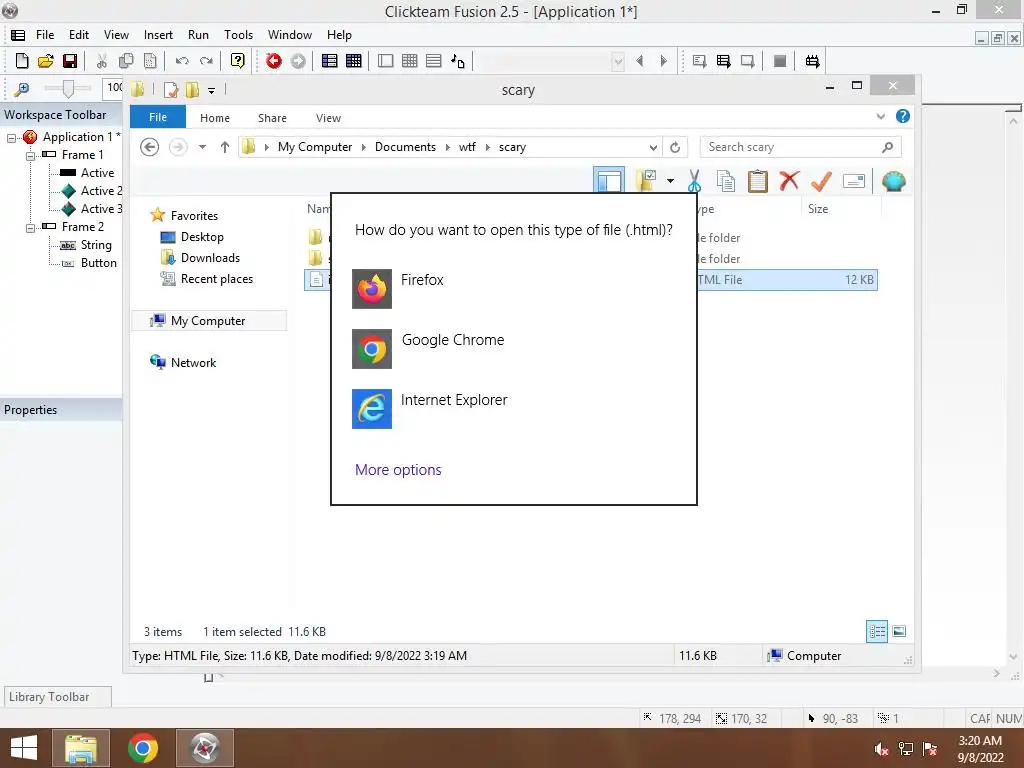Go up one folder with the up arrow

pos(225,147)
